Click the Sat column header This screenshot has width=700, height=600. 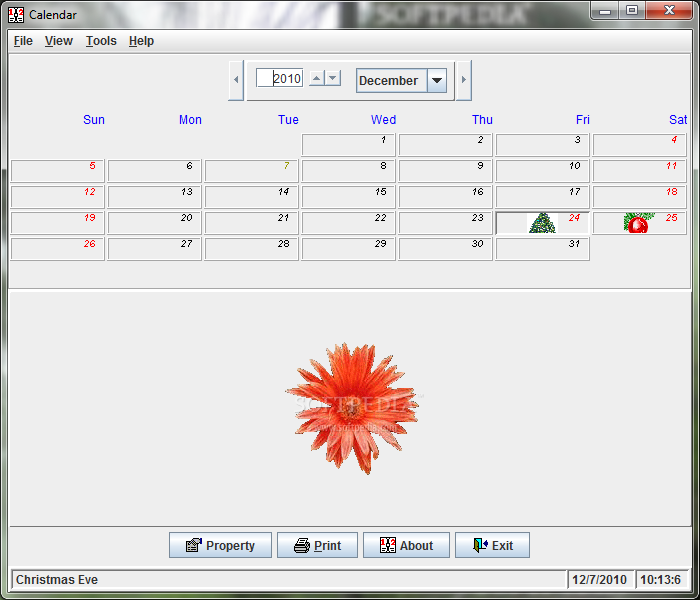pos(678,120)
